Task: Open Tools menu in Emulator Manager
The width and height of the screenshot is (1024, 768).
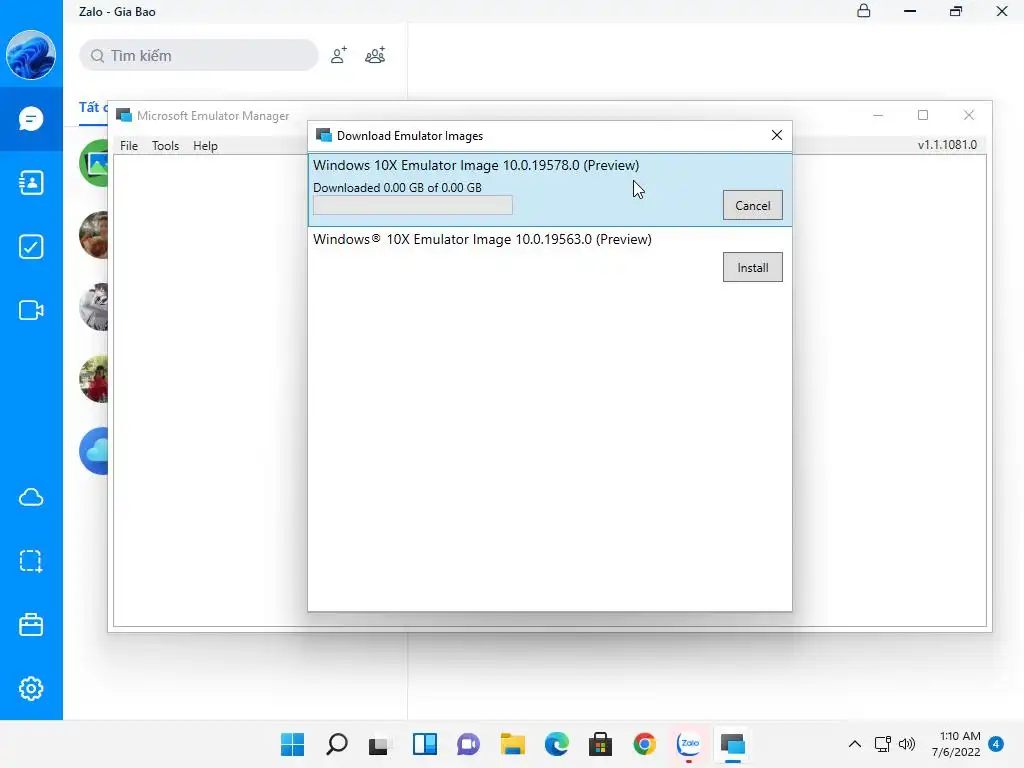Action: point(165,146)
